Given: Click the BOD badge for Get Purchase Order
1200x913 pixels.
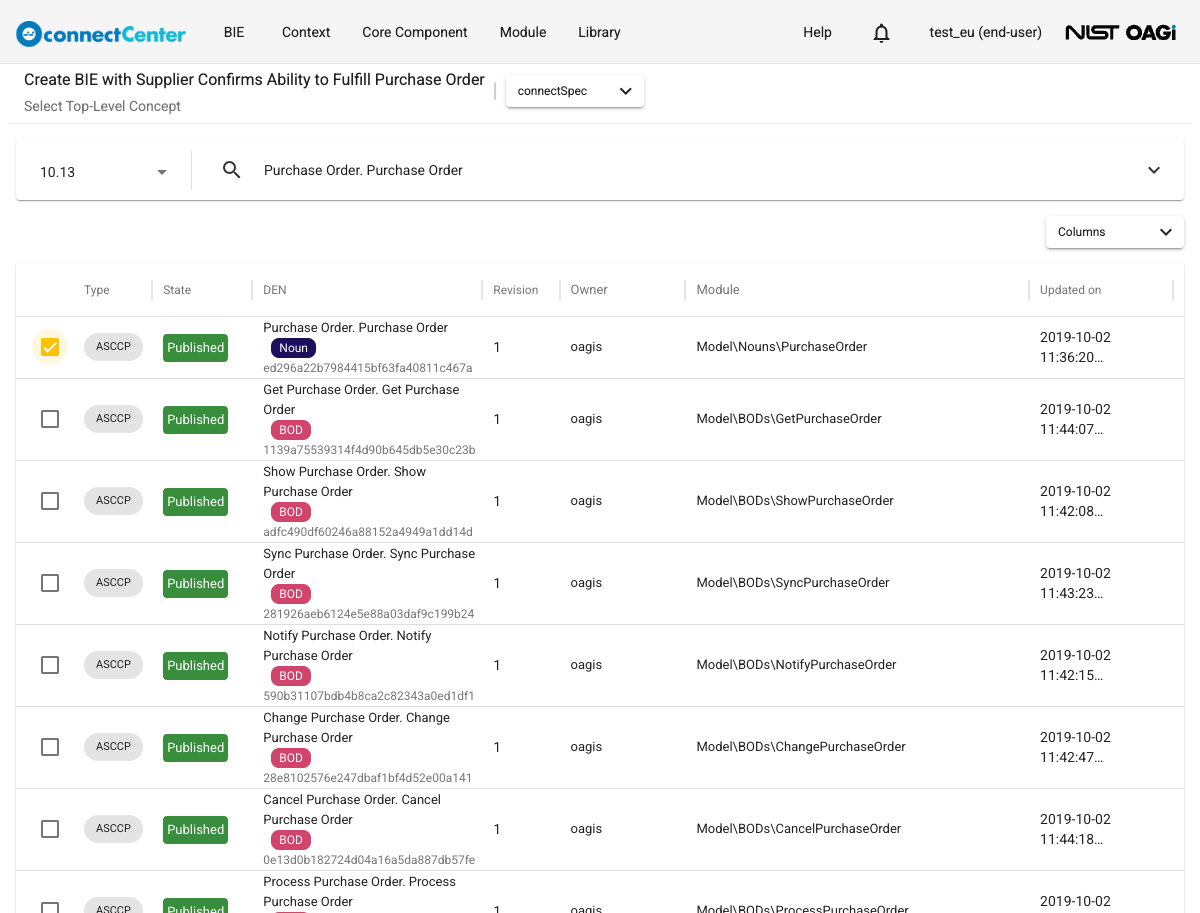Looking at the screenshot, I should tap(291, 430).
